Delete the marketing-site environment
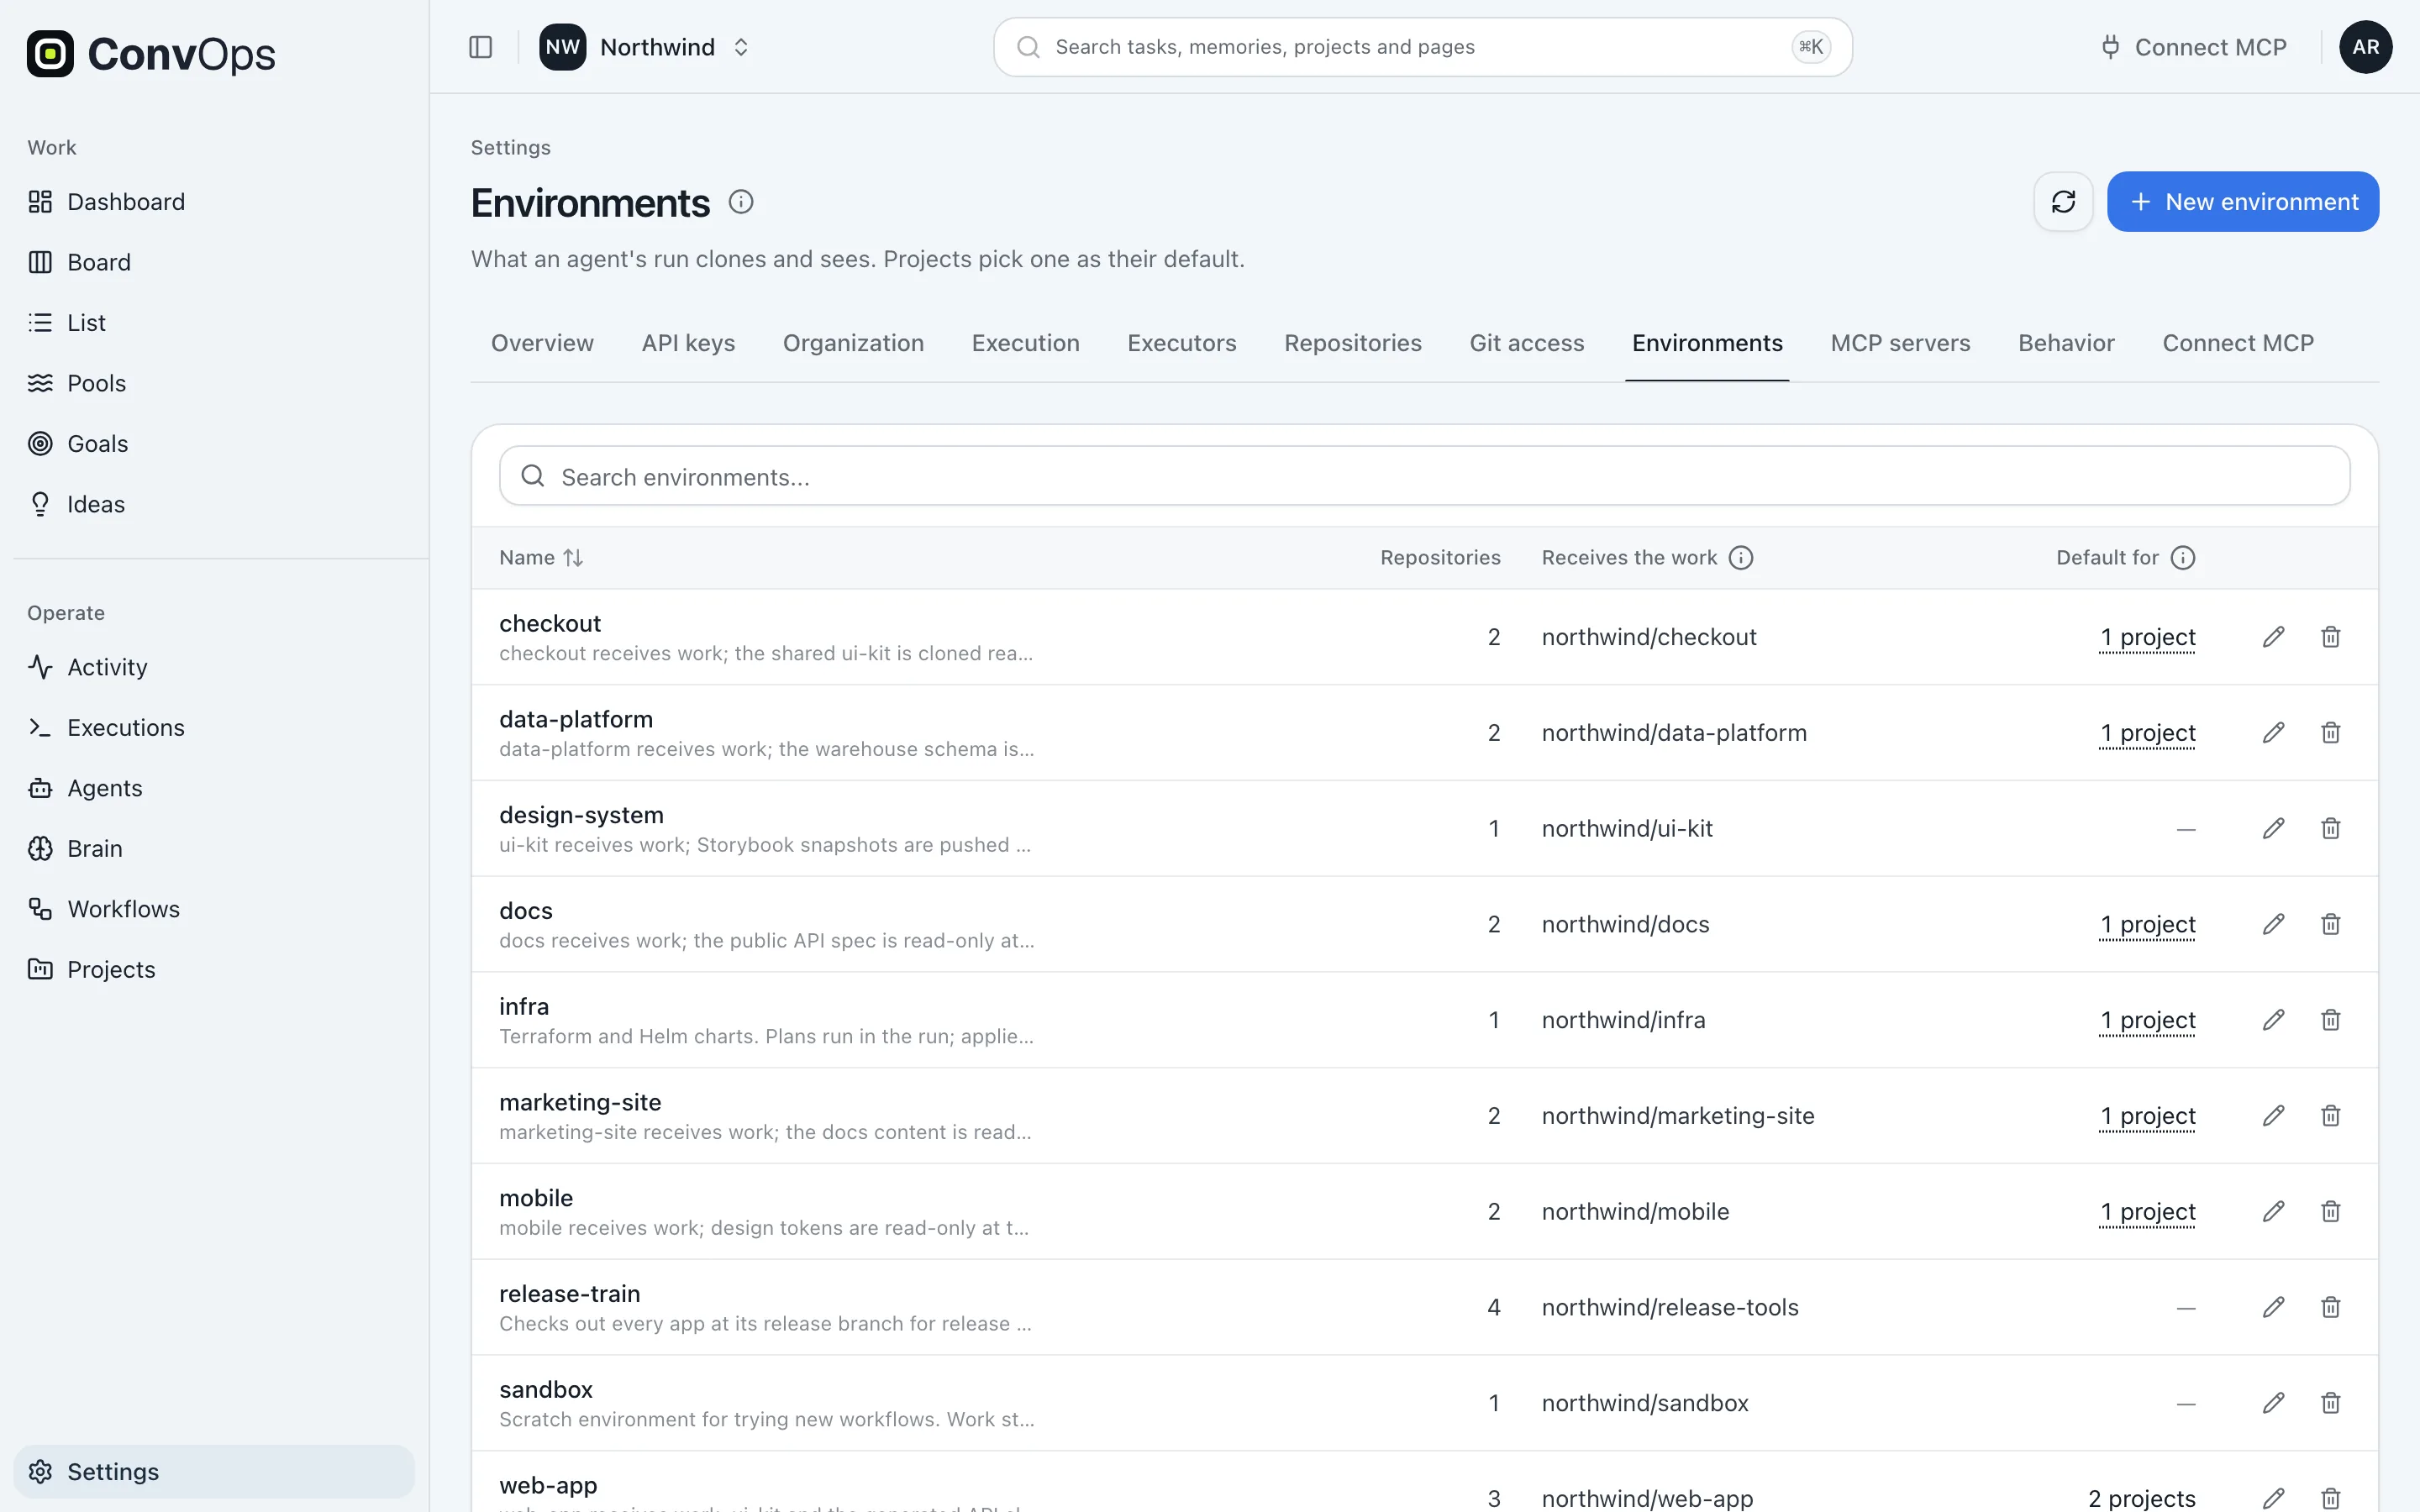Image resolution: width=2420 pixels, height=1512 pixels. [x=2330, y=1116]
